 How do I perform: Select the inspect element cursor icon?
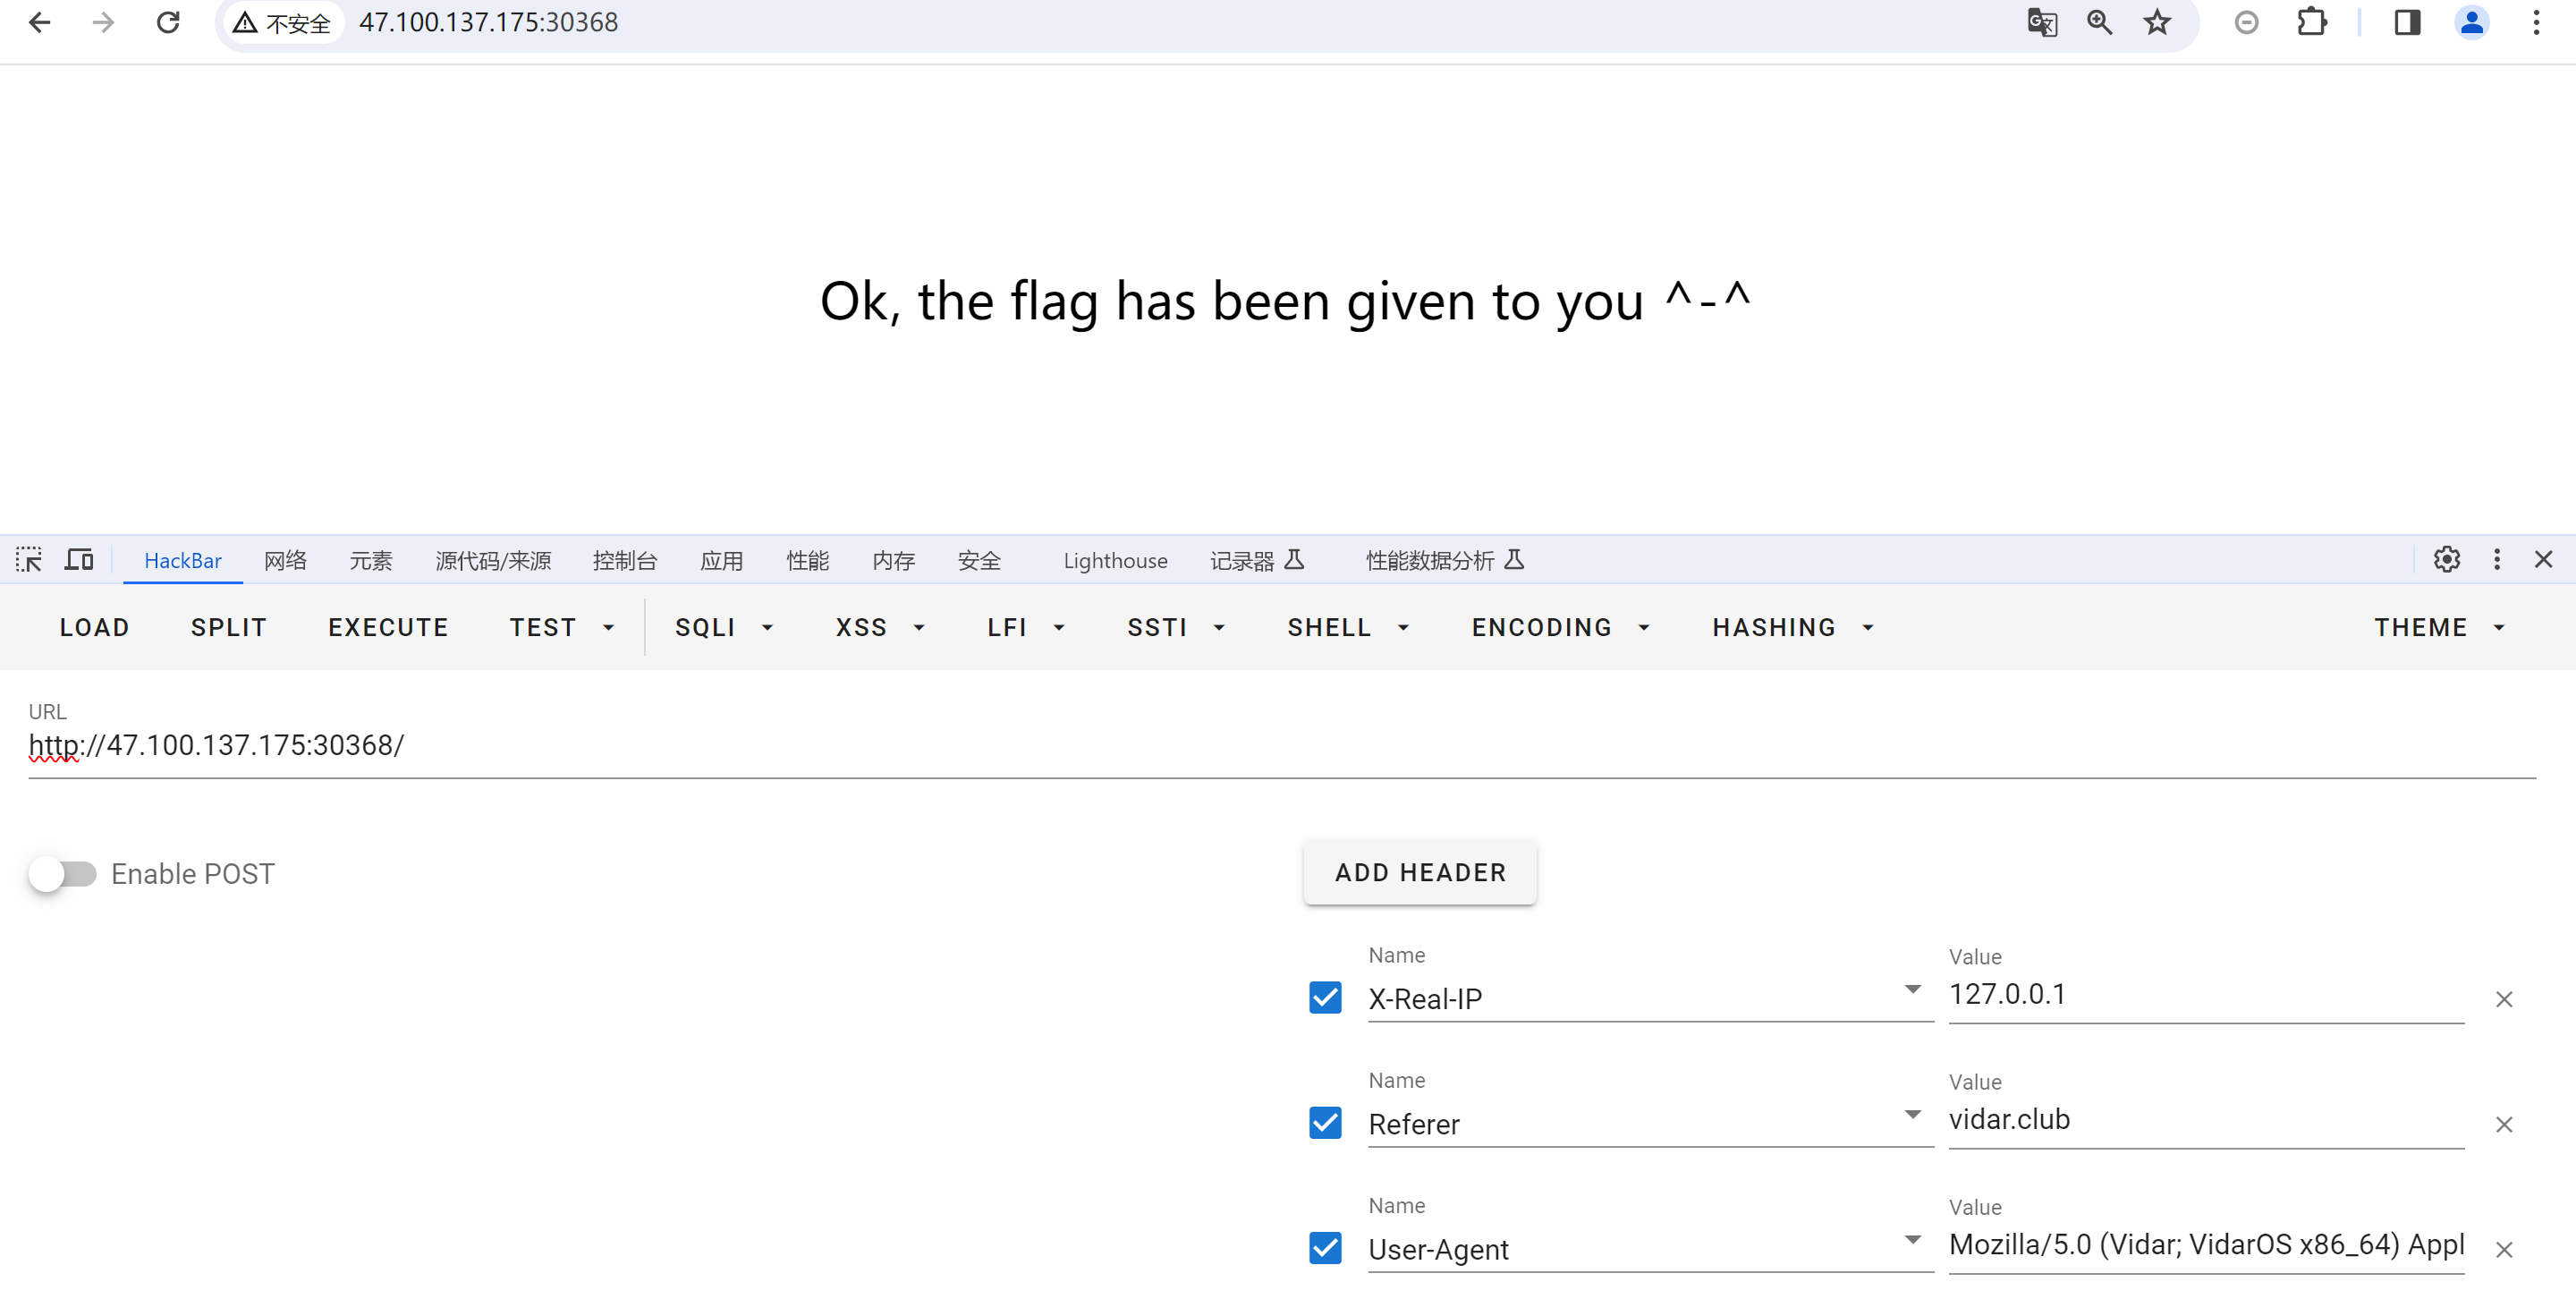pyautogui.click(x=29, y=560)
